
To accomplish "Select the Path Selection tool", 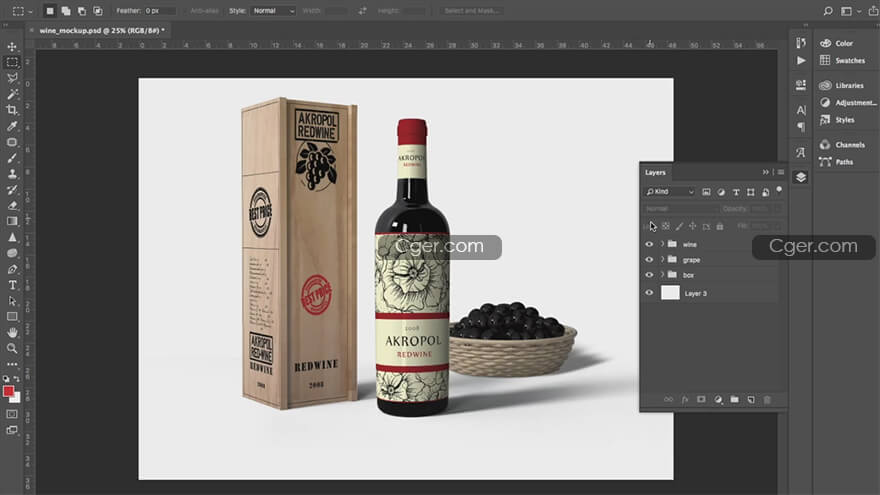I will pos(12,301).
